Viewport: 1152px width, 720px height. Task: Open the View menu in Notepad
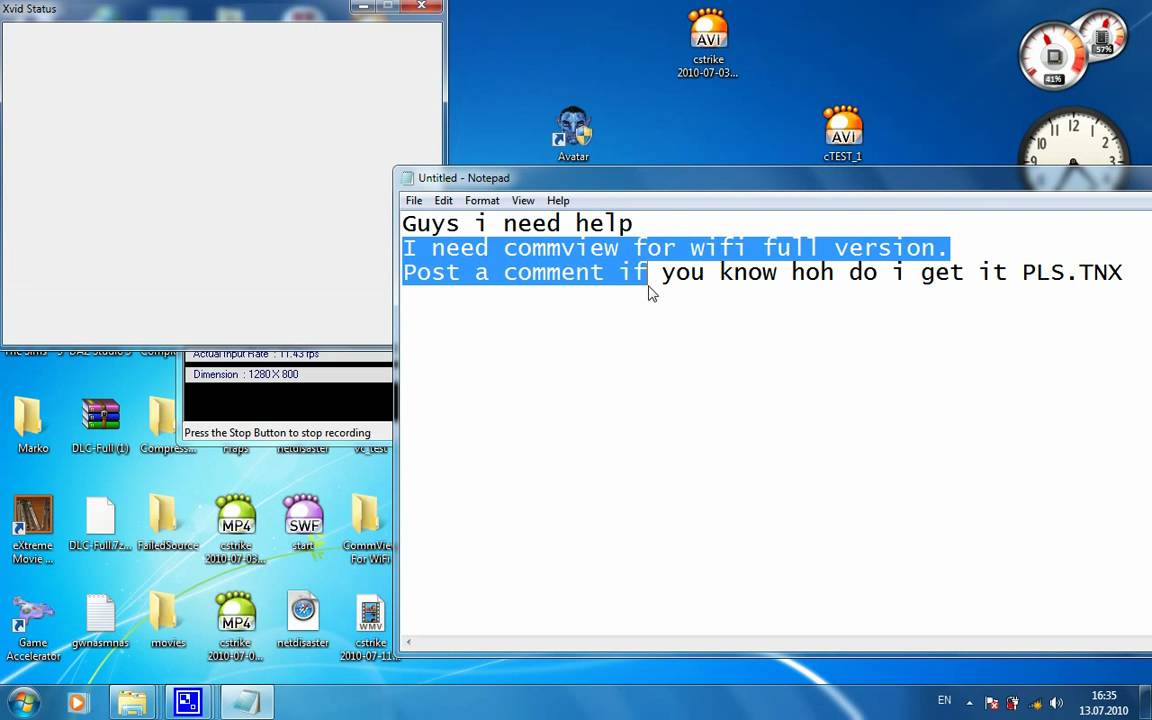point(523,201)
